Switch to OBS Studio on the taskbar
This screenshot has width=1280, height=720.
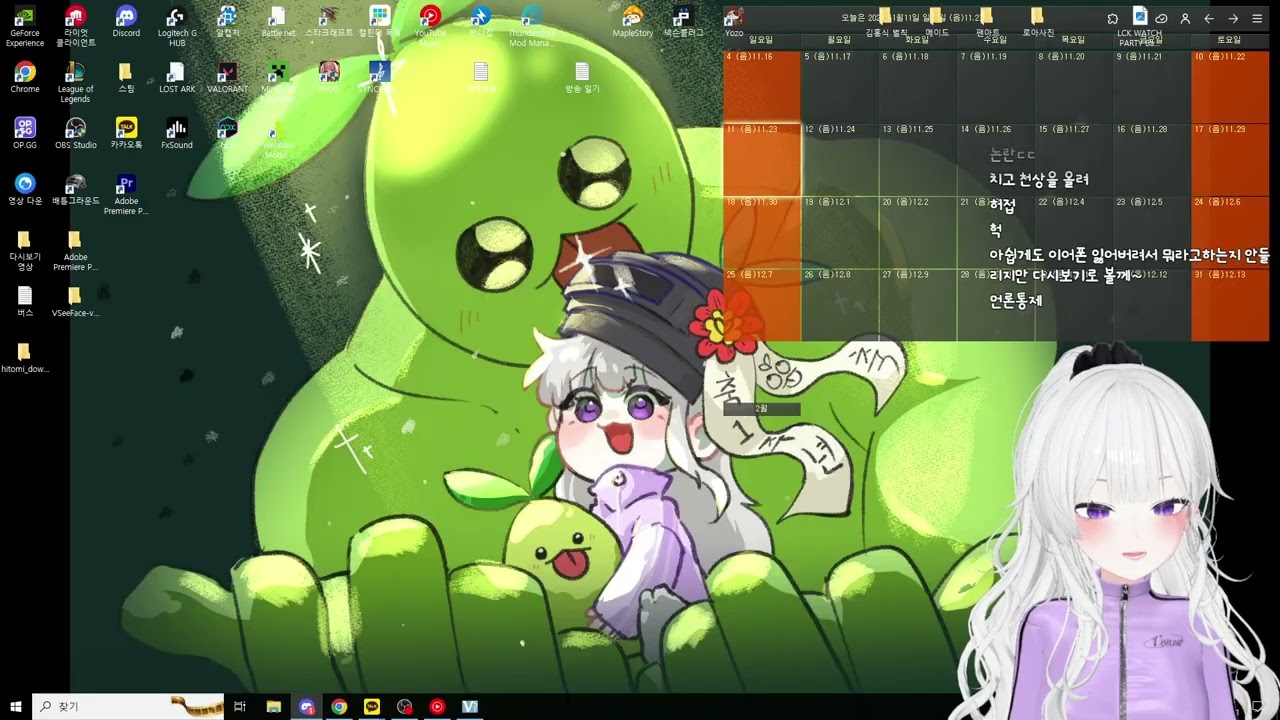(404, 706)
